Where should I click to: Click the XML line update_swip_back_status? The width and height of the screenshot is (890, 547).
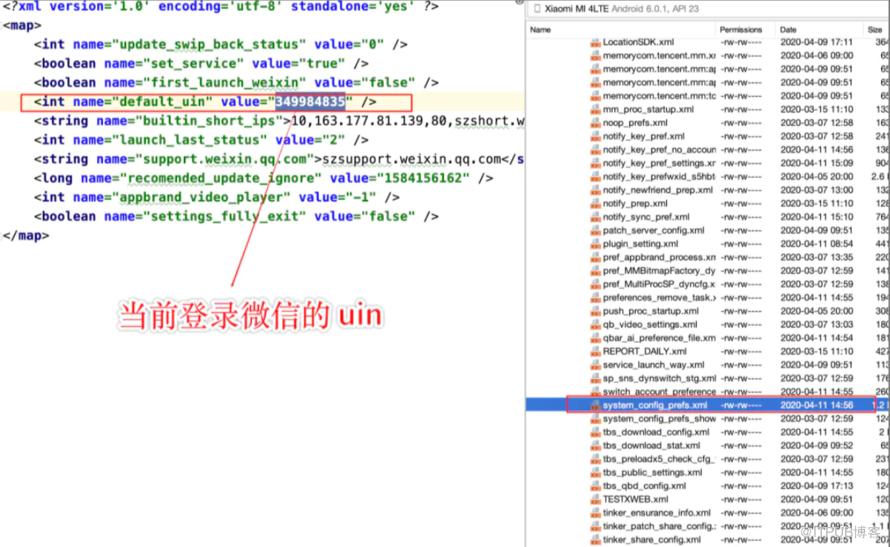pos(220,44)
